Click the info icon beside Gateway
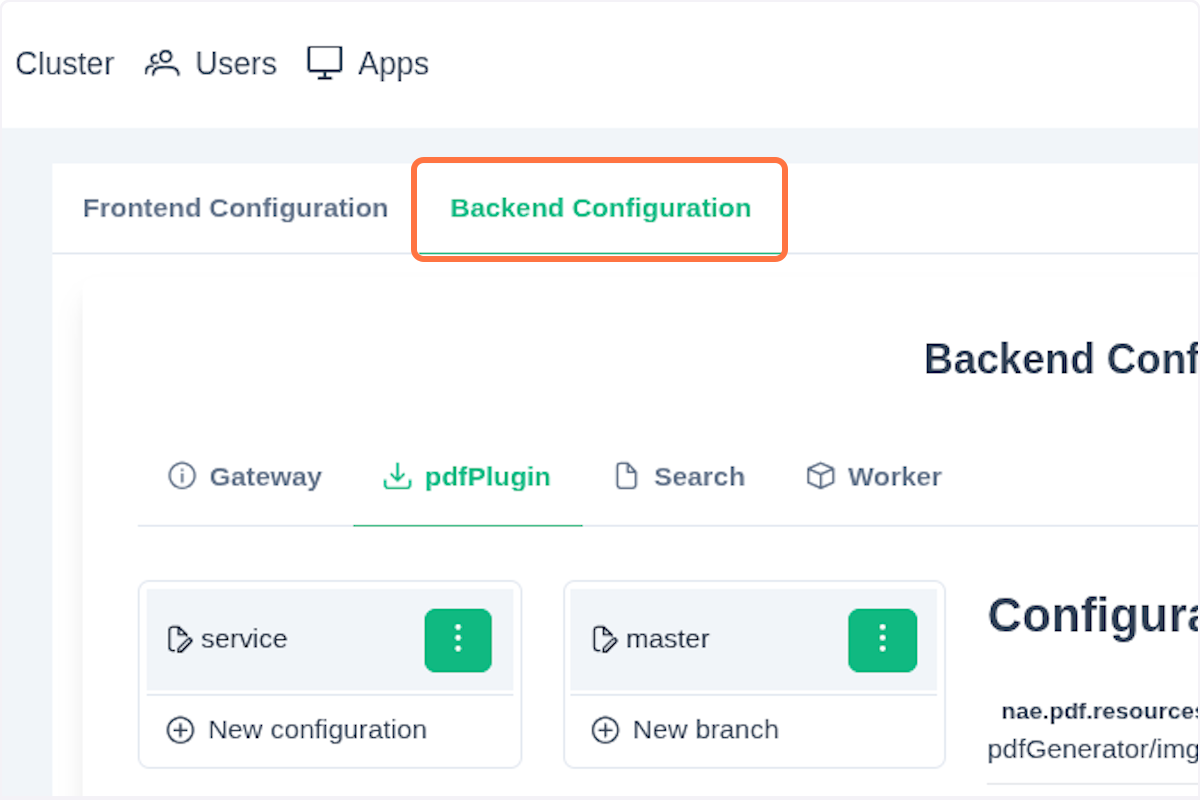Viewport: 1200px width, 800px height. pyautogui.click(x=182, y=477)
